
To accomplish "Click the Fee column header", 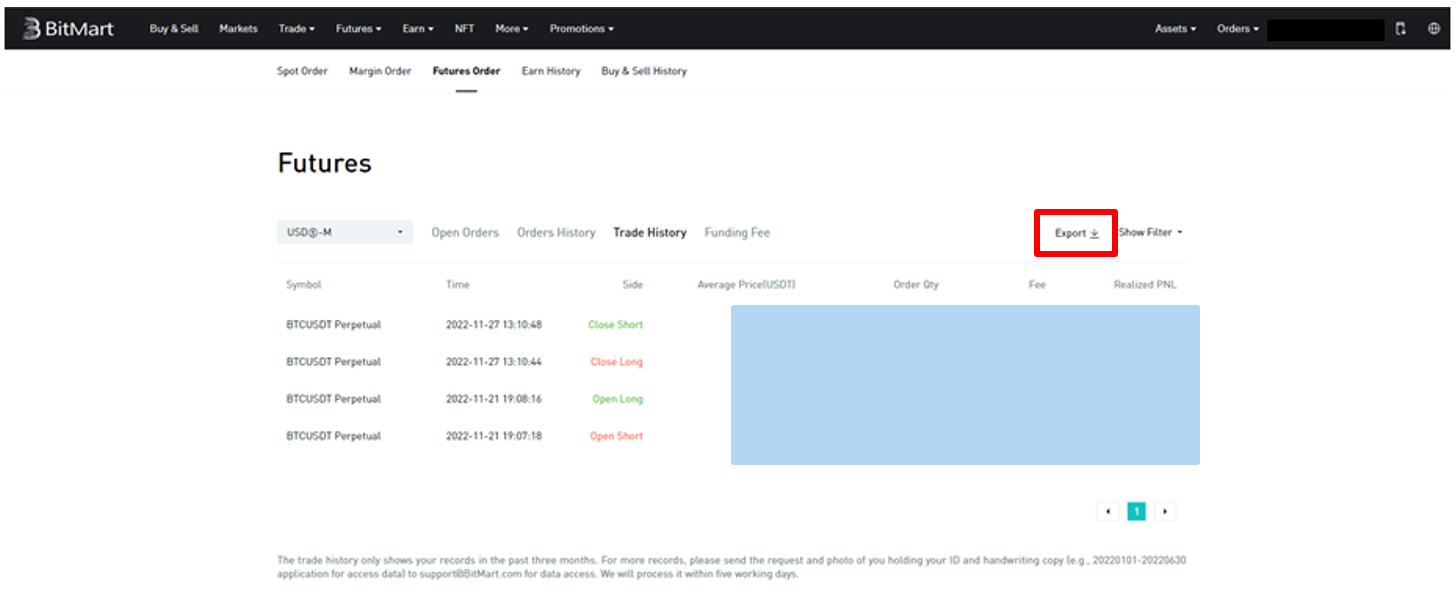I will tap(1037, 285).
